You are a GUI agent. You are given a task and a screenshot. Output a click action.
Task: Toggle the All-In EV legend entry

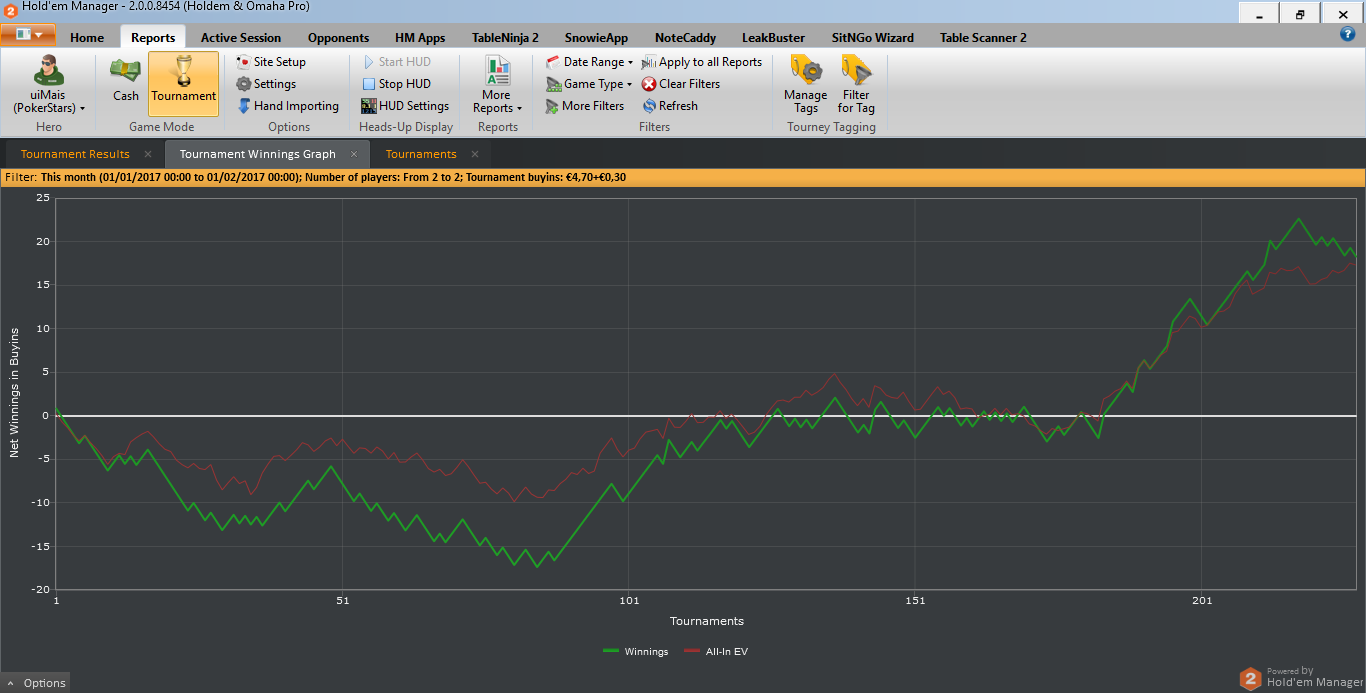[715, 652]
